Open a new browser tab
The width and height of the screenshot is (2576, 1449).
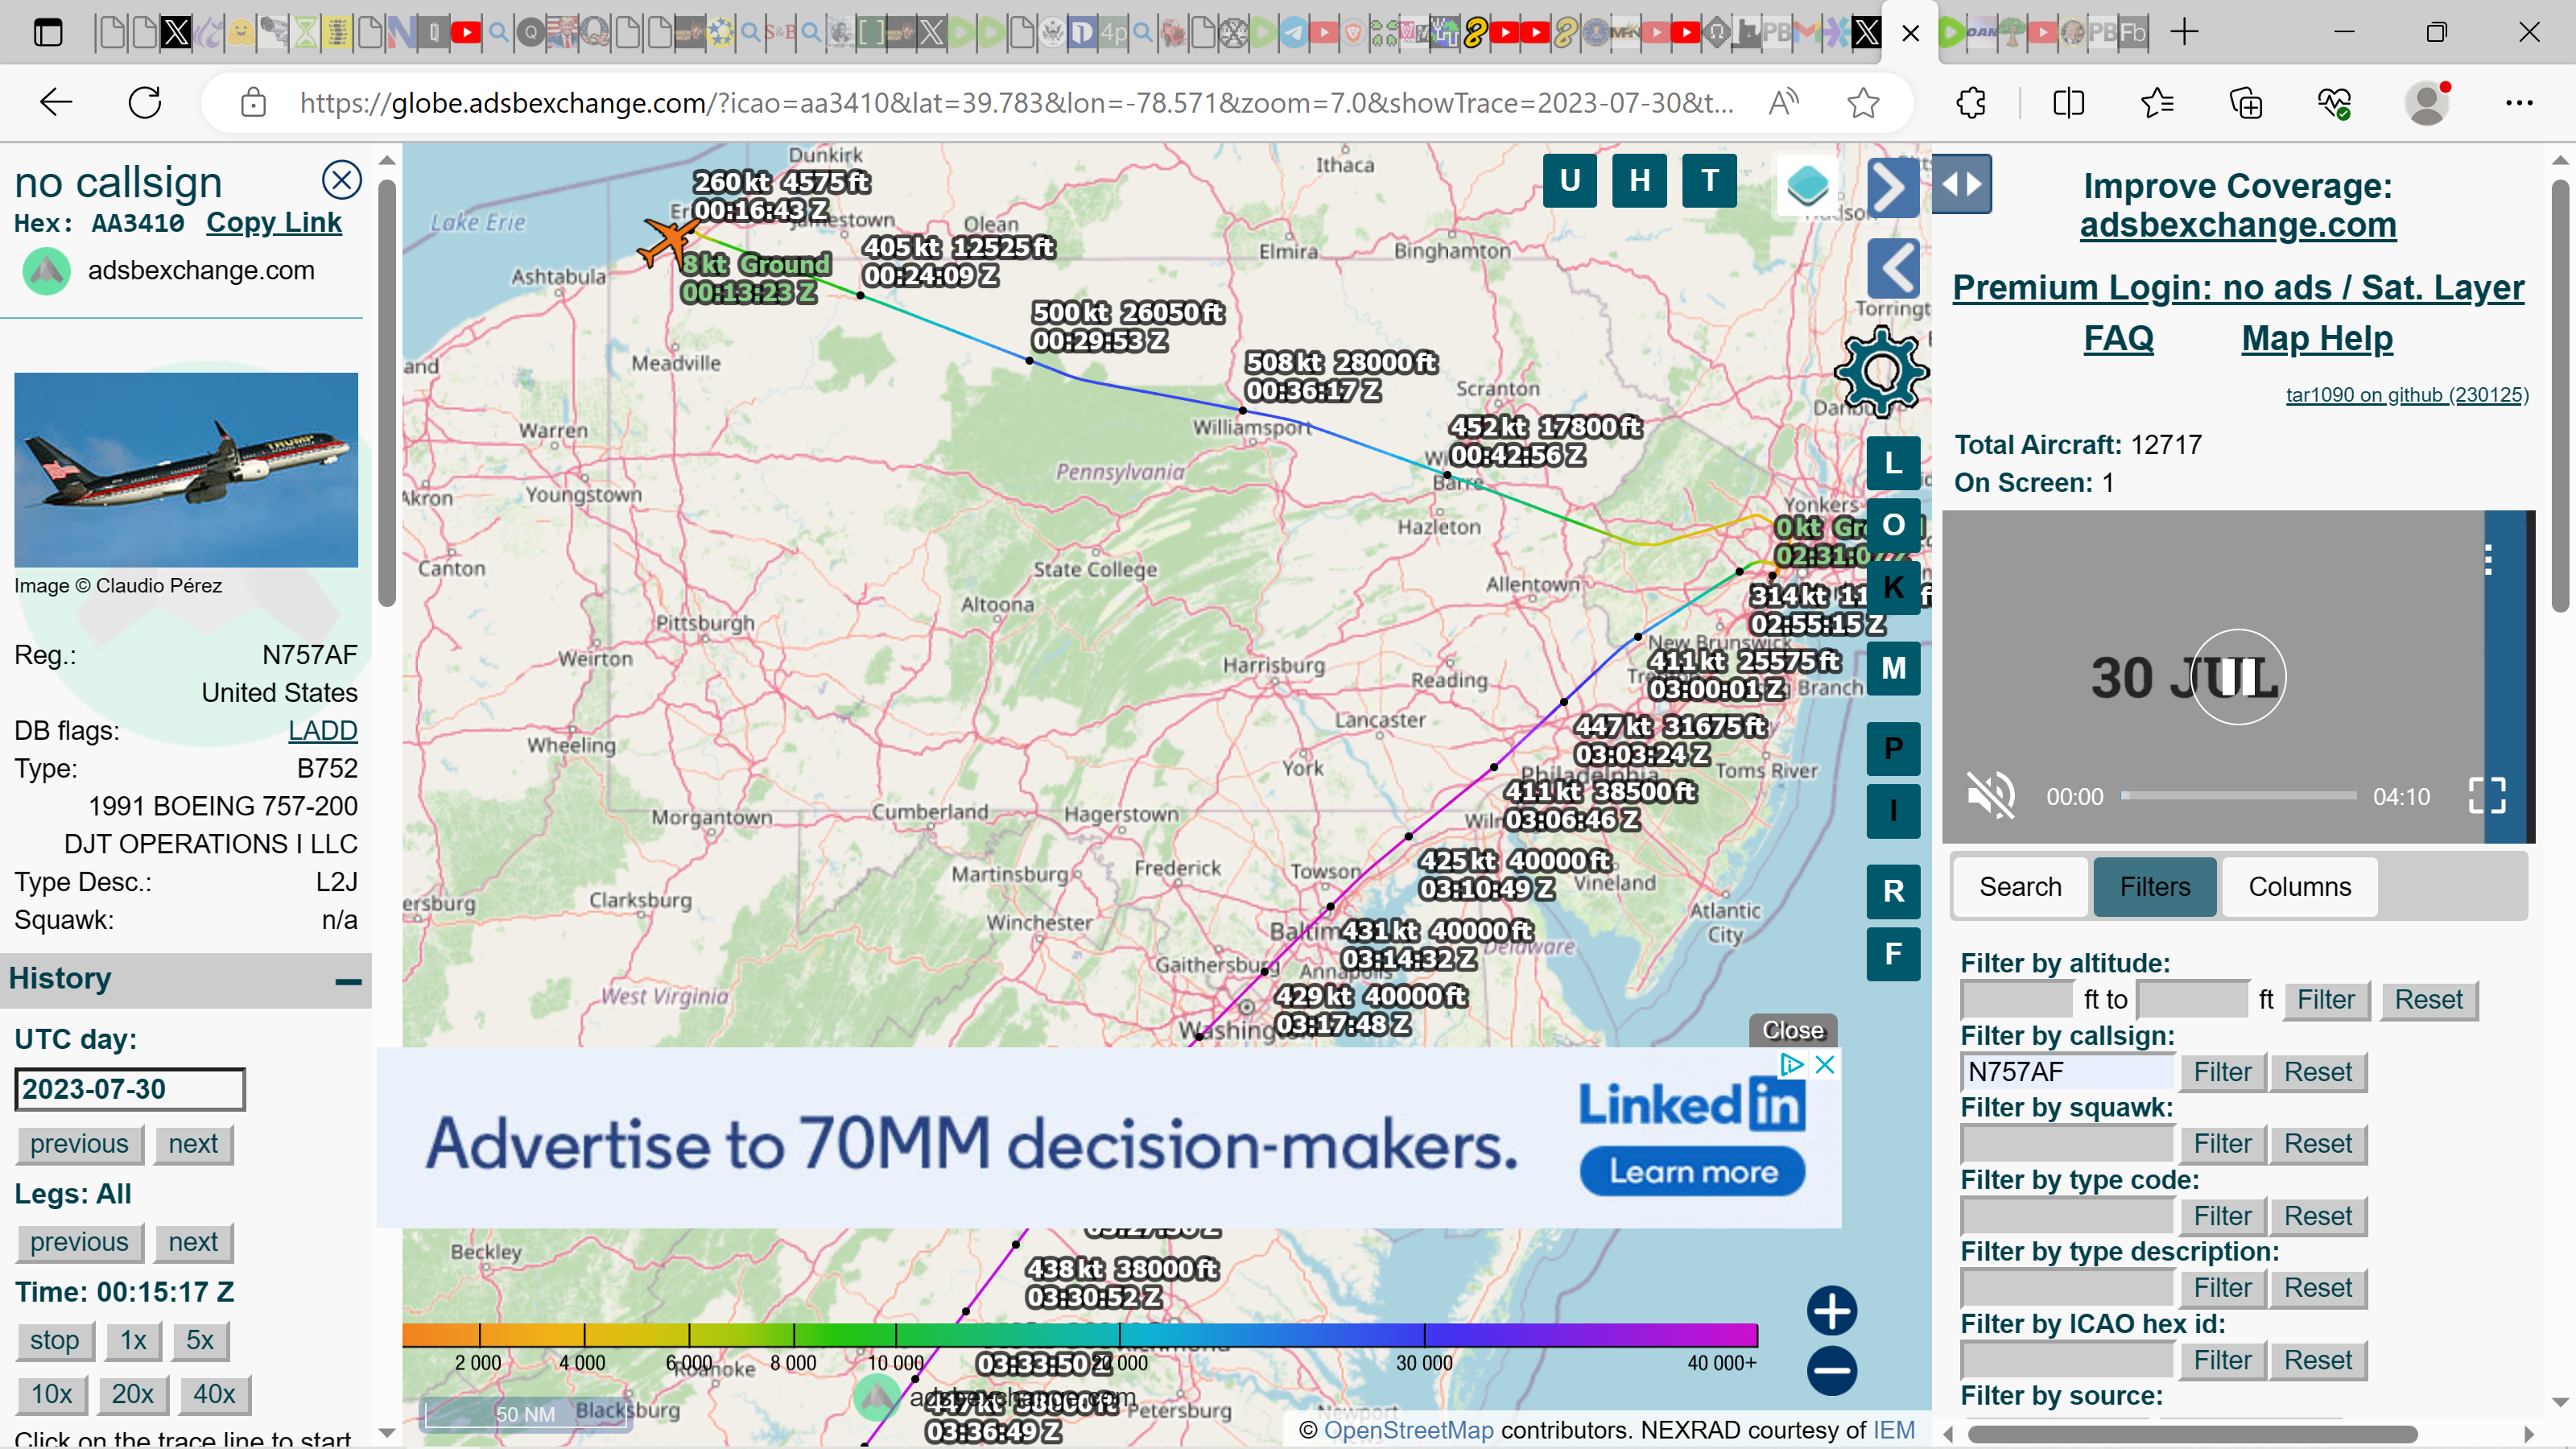coord(2185,32)
